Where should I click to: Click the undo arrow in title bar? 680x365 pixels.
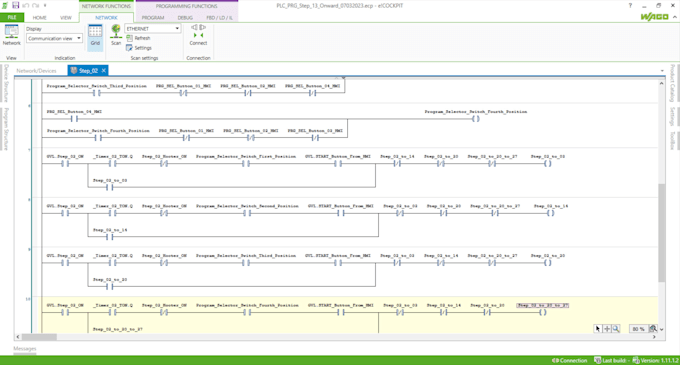[x=26, y=6]
